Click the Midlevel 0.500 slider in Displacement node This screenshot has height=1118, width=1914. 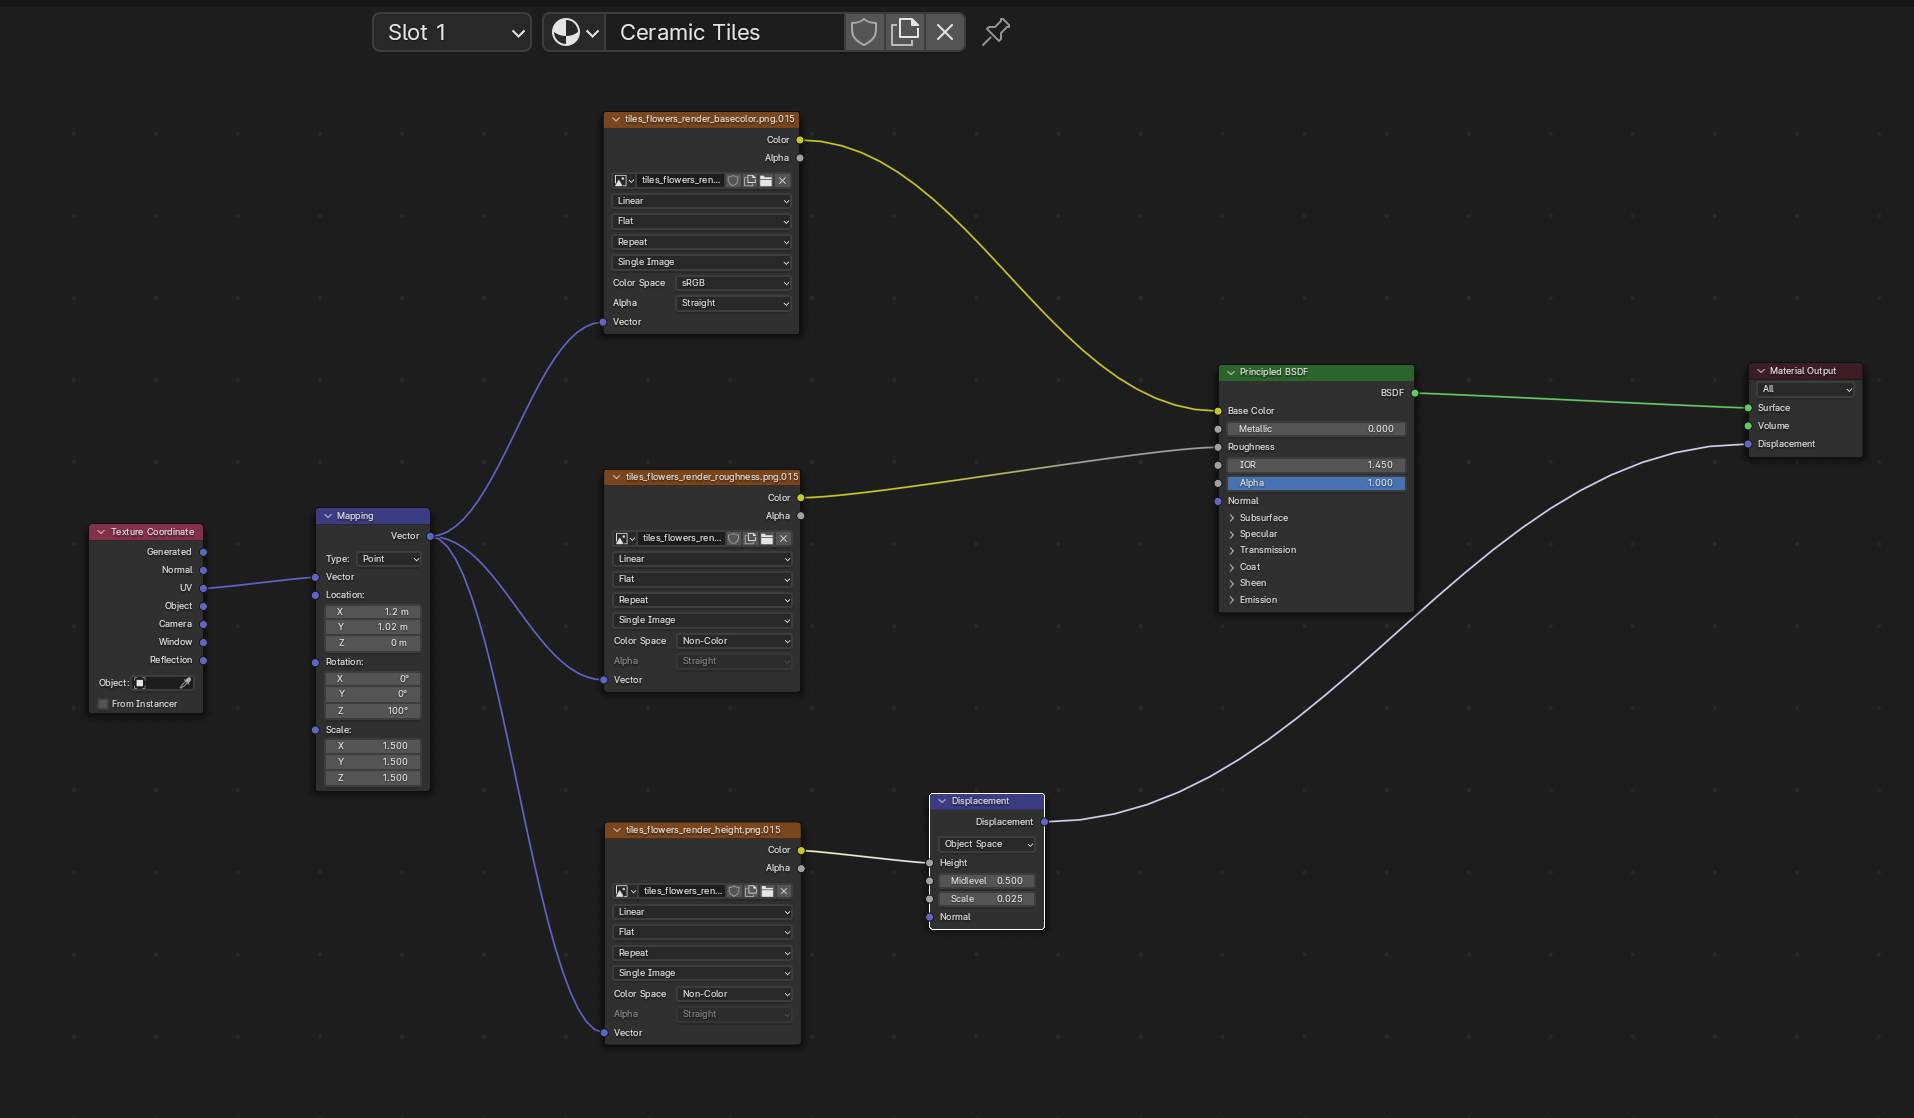tap(986, 880)
